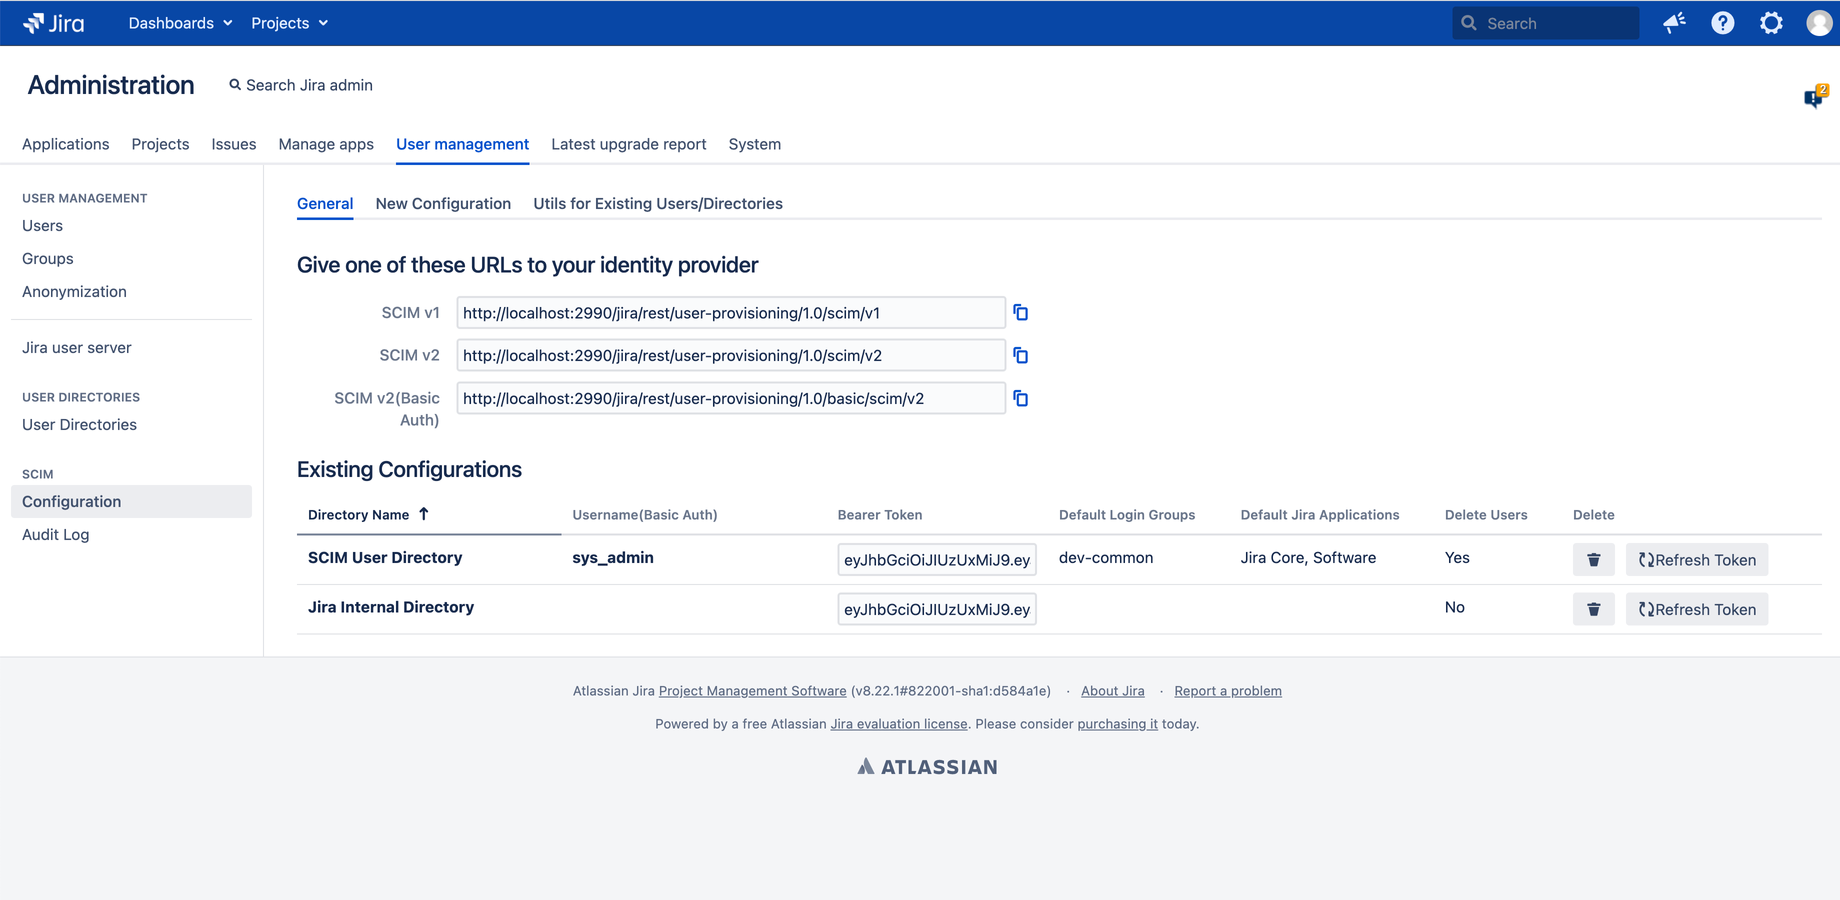Follow the Project Management Software link
The image size is (1840, 900).
pyautogui.click(x=752, y=691)
